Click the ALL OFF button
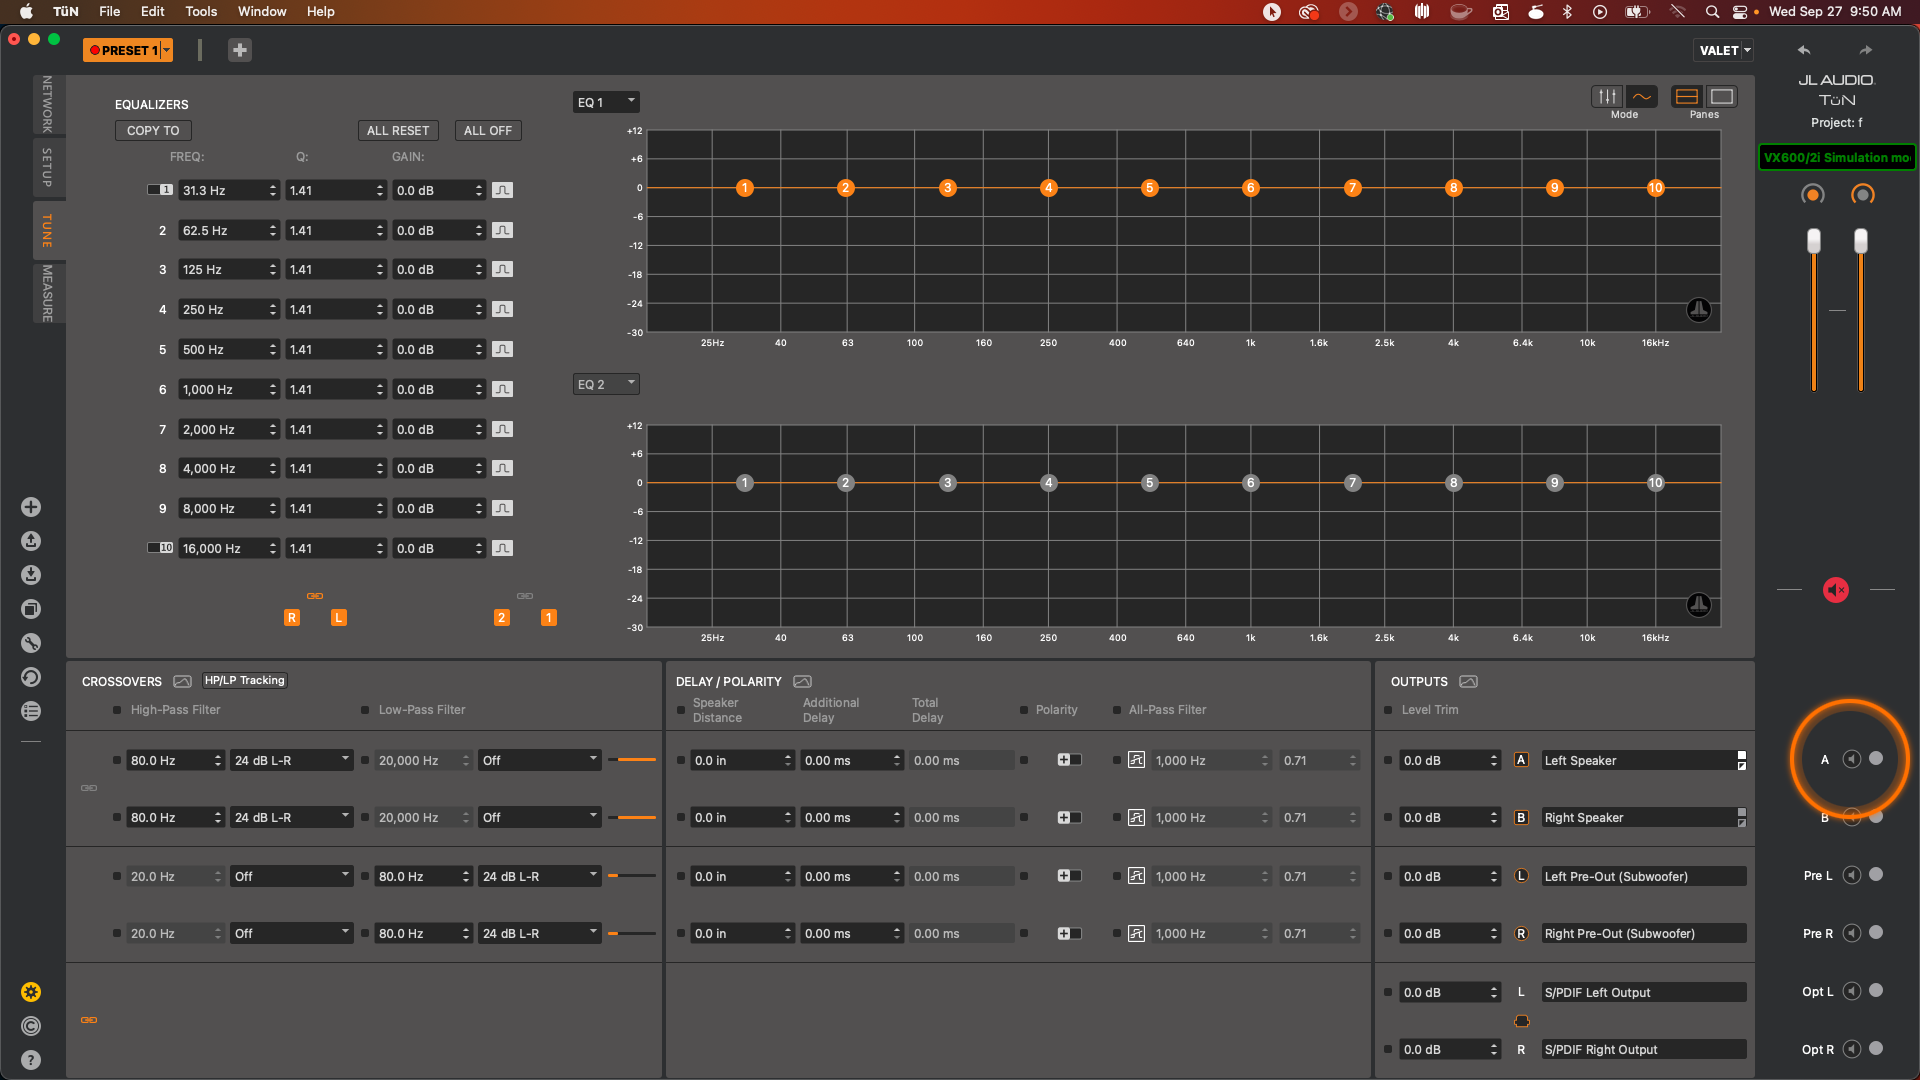The width and height of the screenshot is (1920, 1080). tap(488, 130)
